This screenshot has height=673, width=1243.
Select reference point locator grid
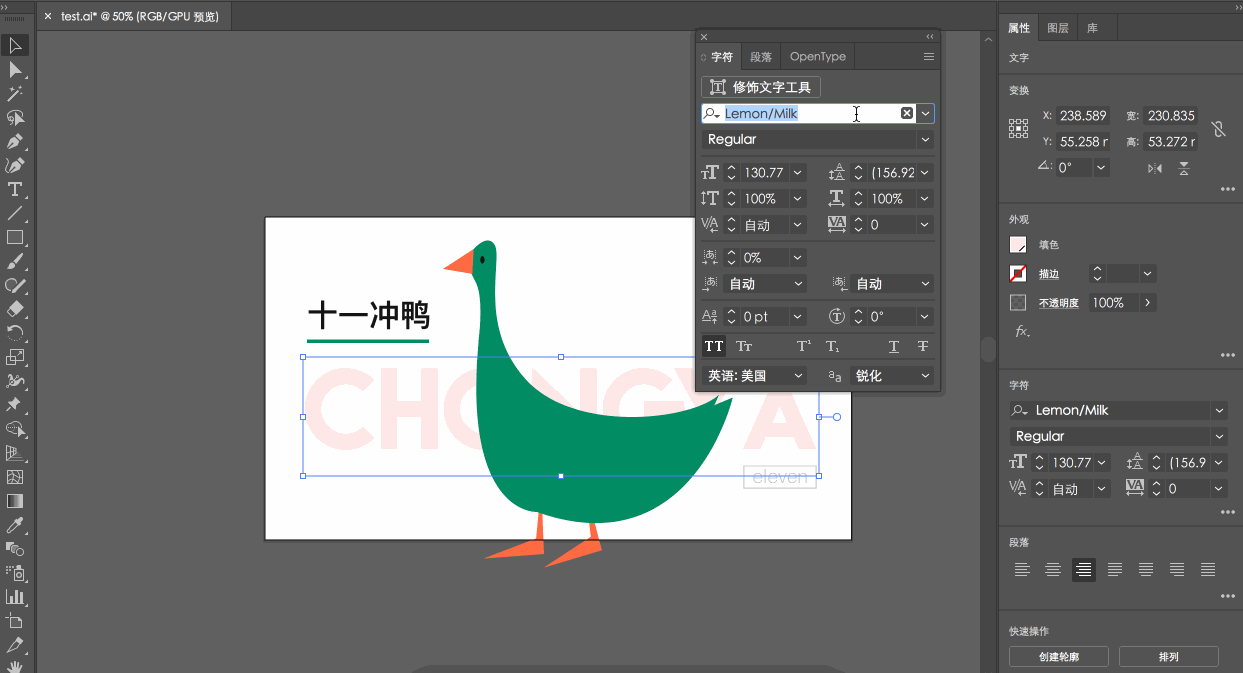pos(1018,128)
